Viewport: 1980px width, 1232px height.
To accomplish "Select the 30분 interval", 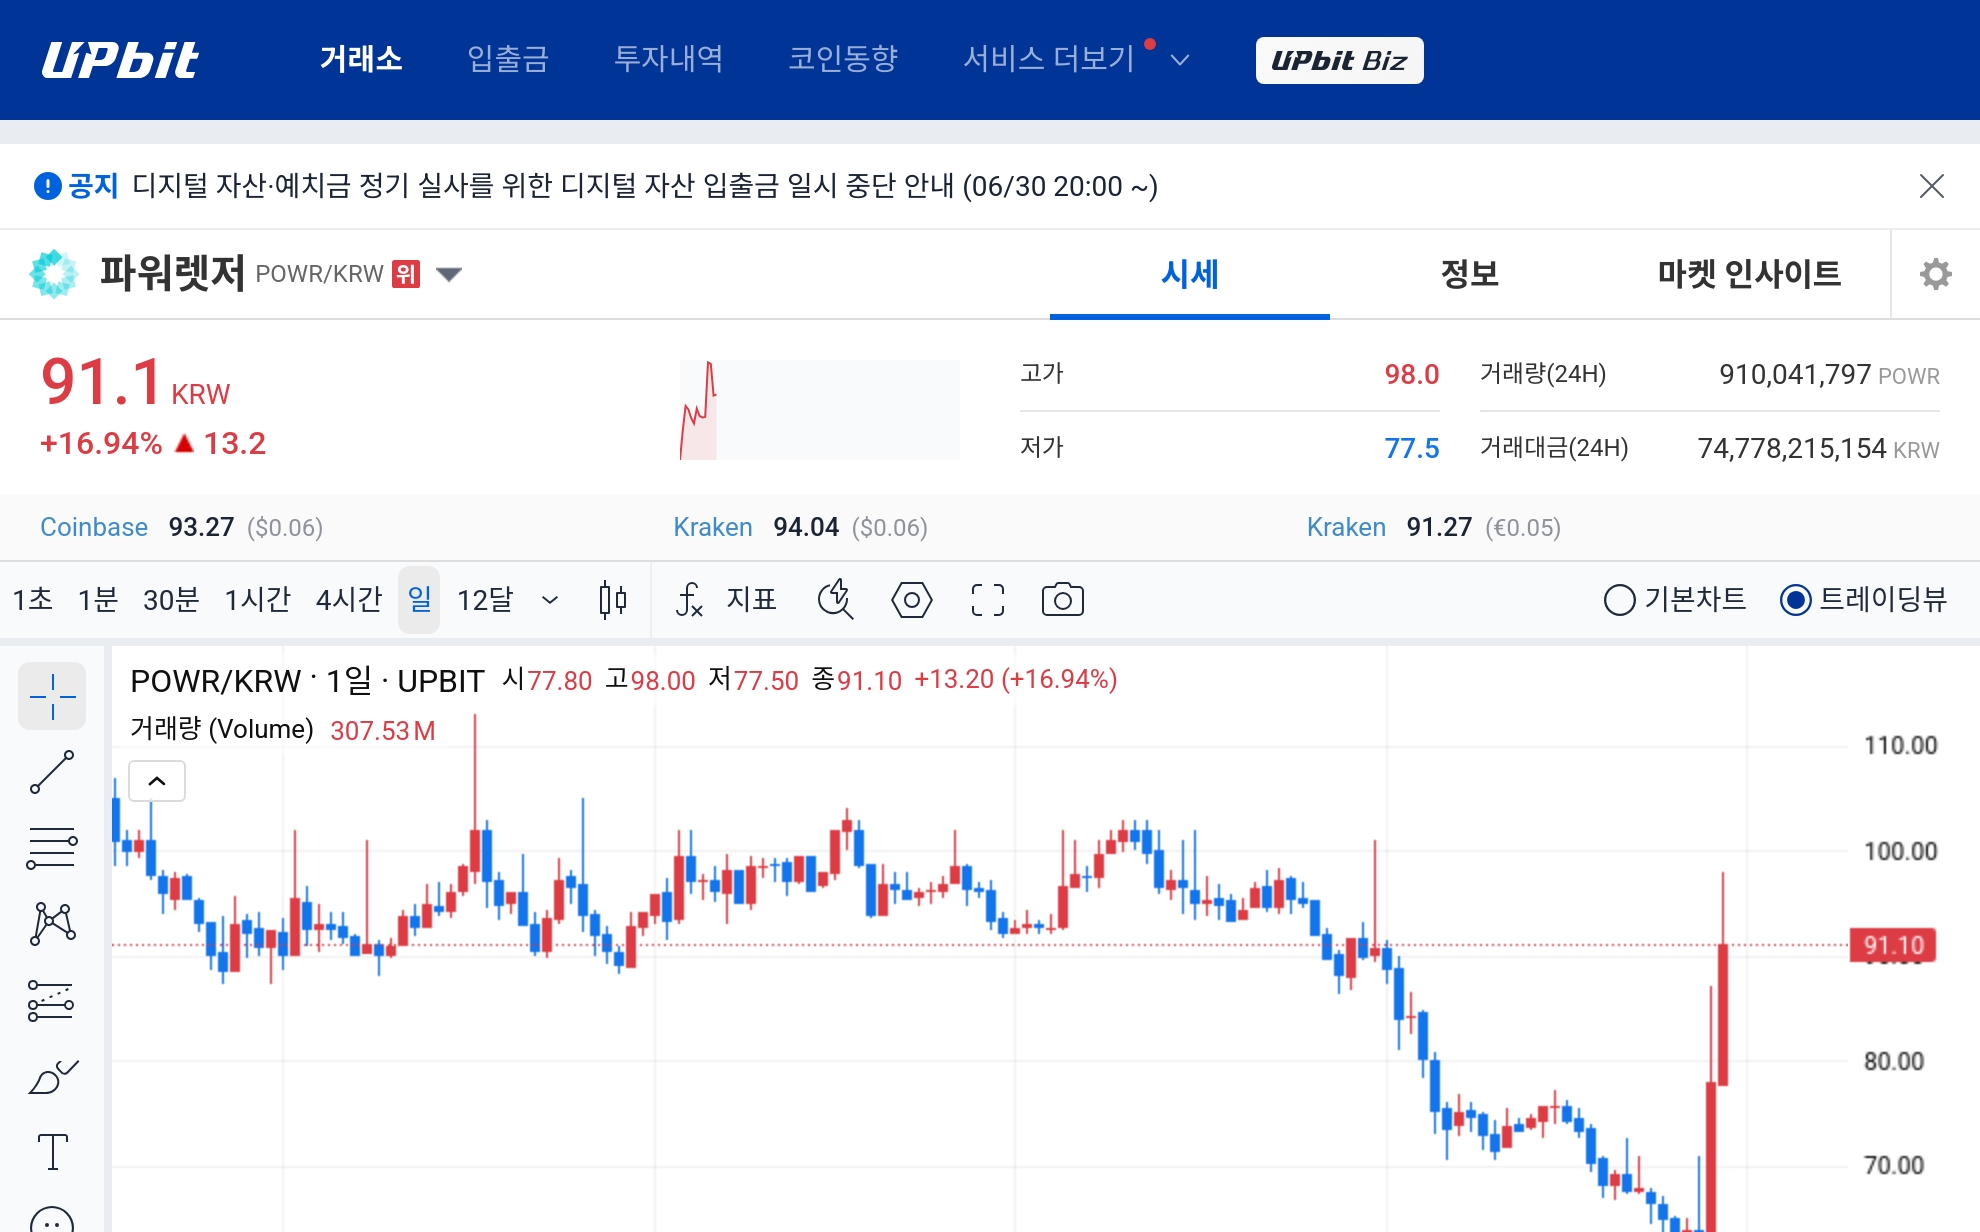I will point(171,600).
